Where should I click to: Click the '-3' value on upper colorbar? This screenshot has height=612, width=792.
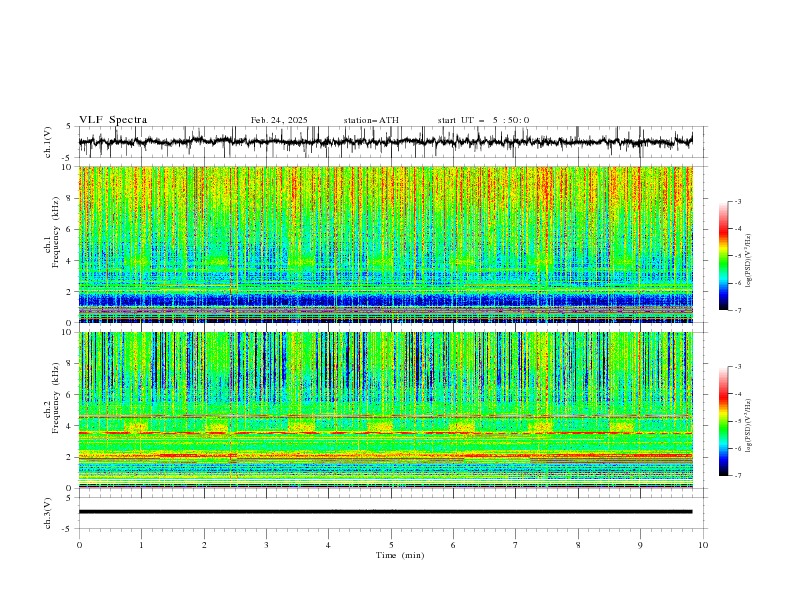pos(738,201)
